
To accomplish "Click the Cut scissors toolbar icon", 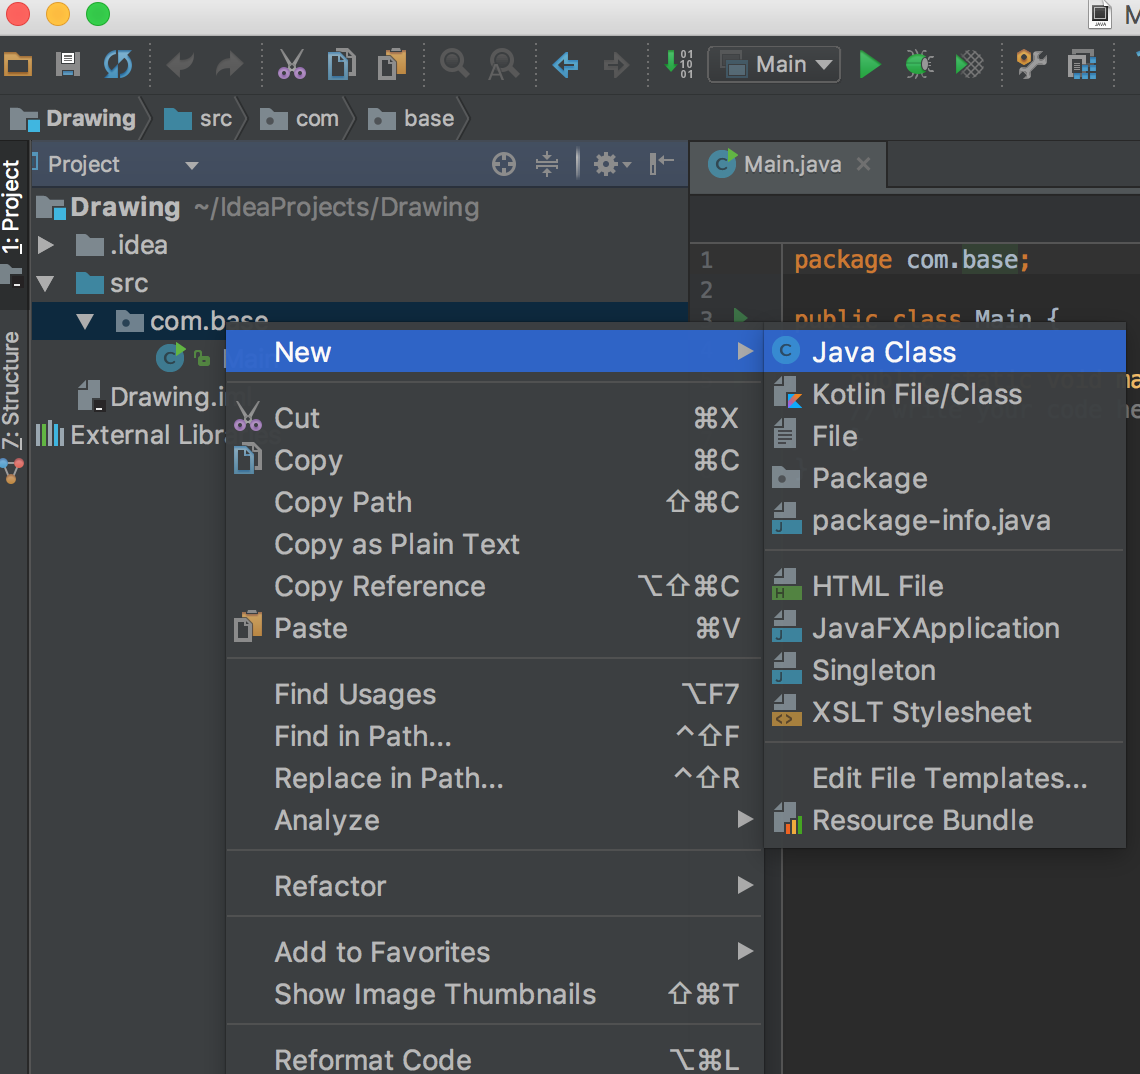I will point(292,65).
